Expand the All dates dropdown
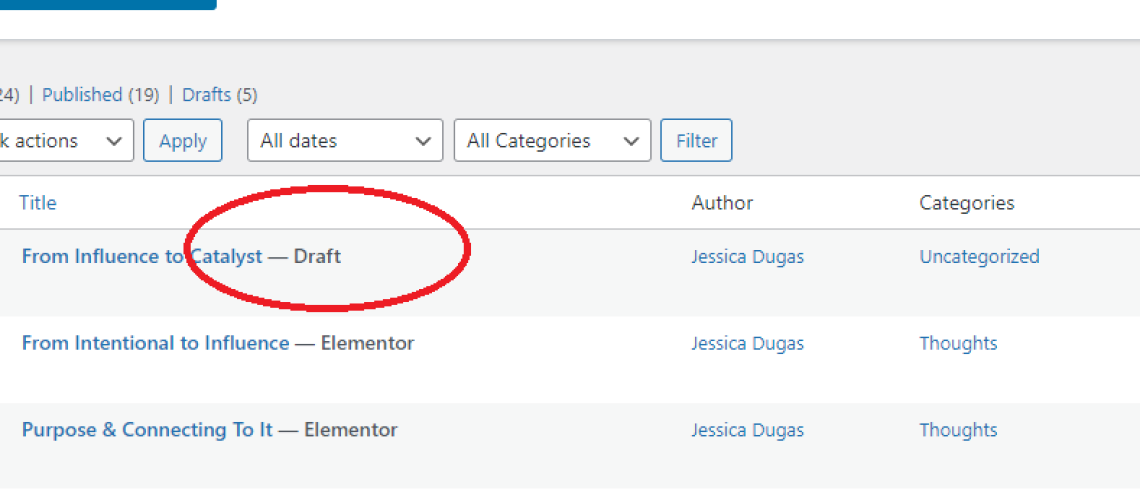 click(345, 140)
